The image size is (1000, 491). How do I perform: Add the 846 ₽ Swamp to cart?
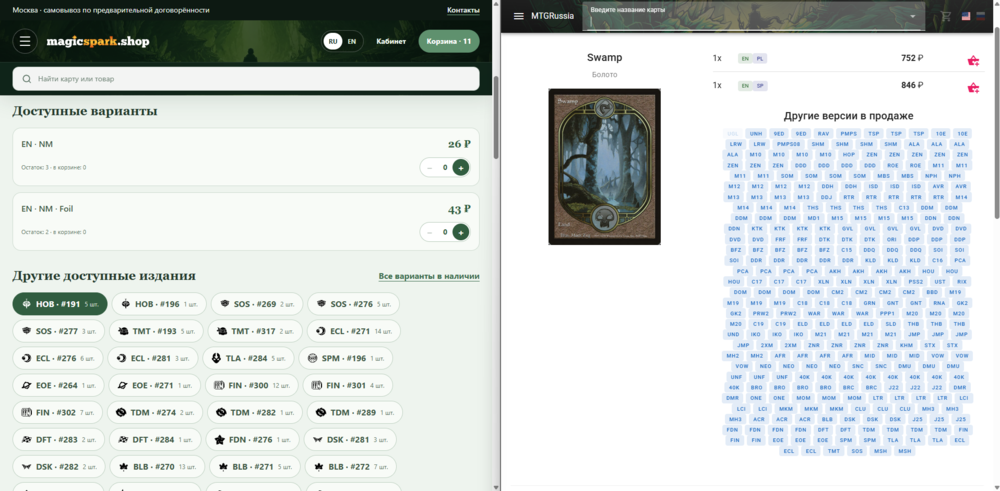(x=973, y=87)
